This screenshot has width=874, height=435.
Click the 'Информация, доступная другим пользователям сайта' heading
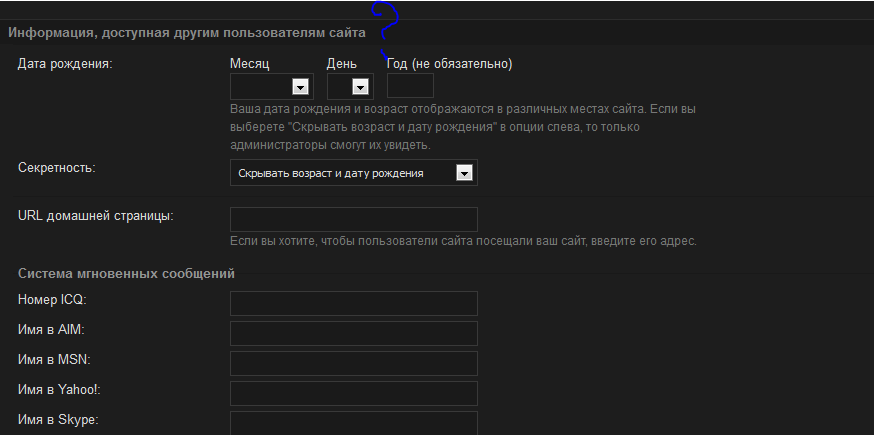(x=187, y=32)
